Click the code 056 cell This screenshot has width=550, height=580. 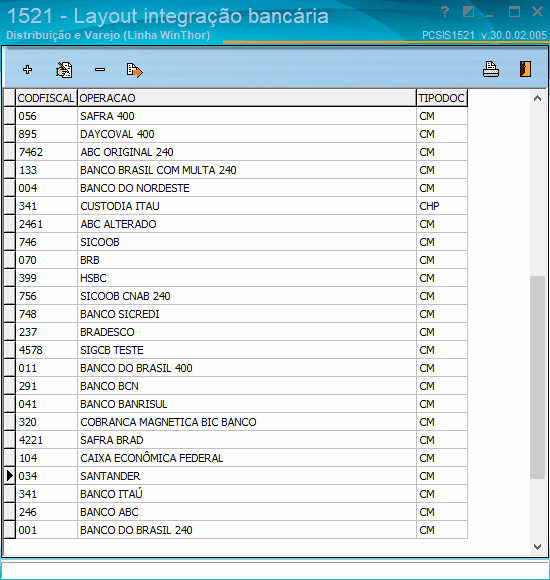(46, 116)
